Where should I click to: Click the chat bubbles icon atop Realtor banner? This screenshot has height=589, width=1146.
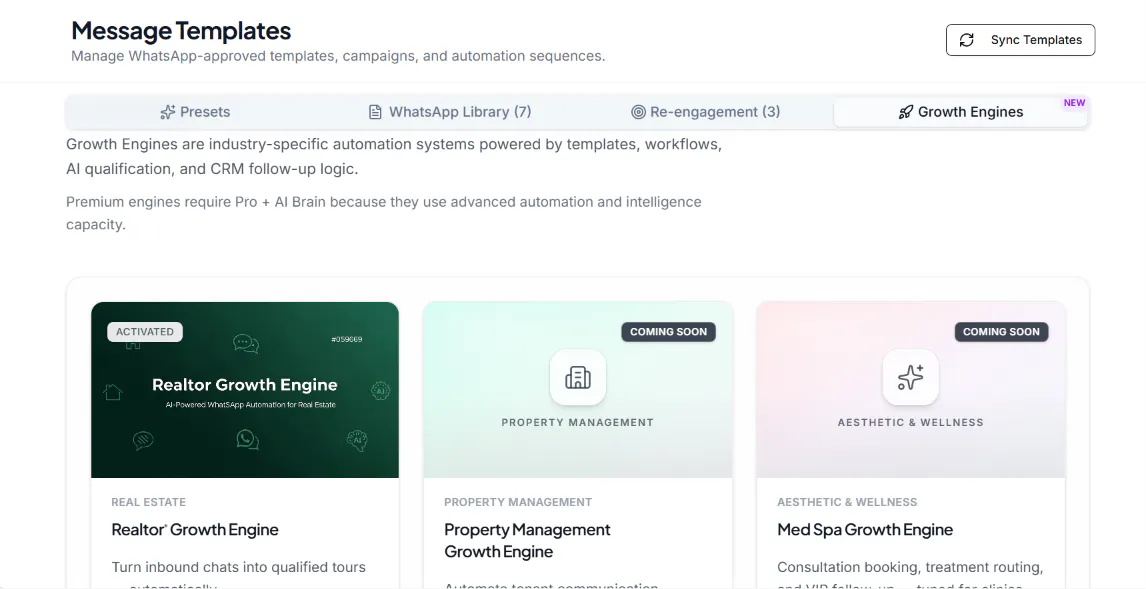(x=246, y=343)
